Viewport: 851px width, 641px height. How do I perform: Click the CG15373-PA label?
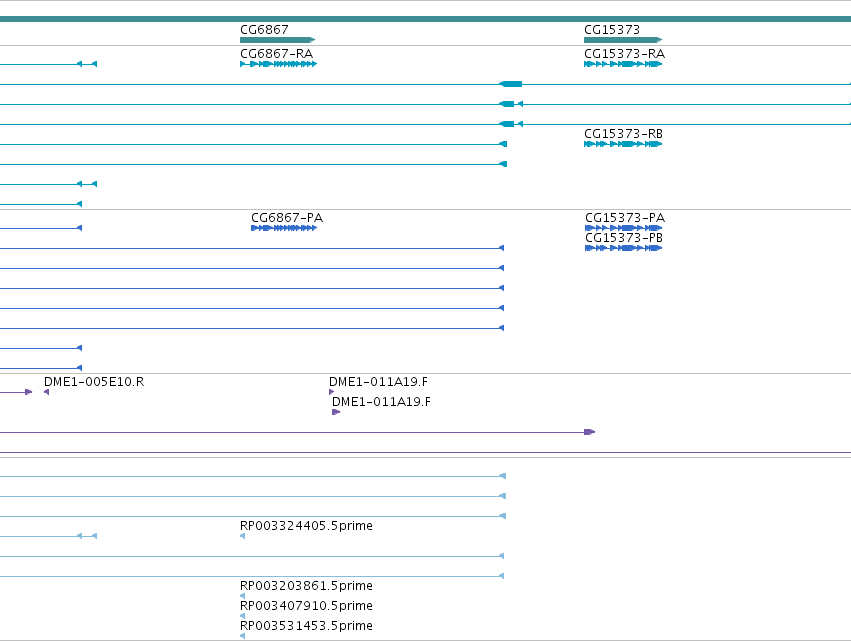coord(625,218)
